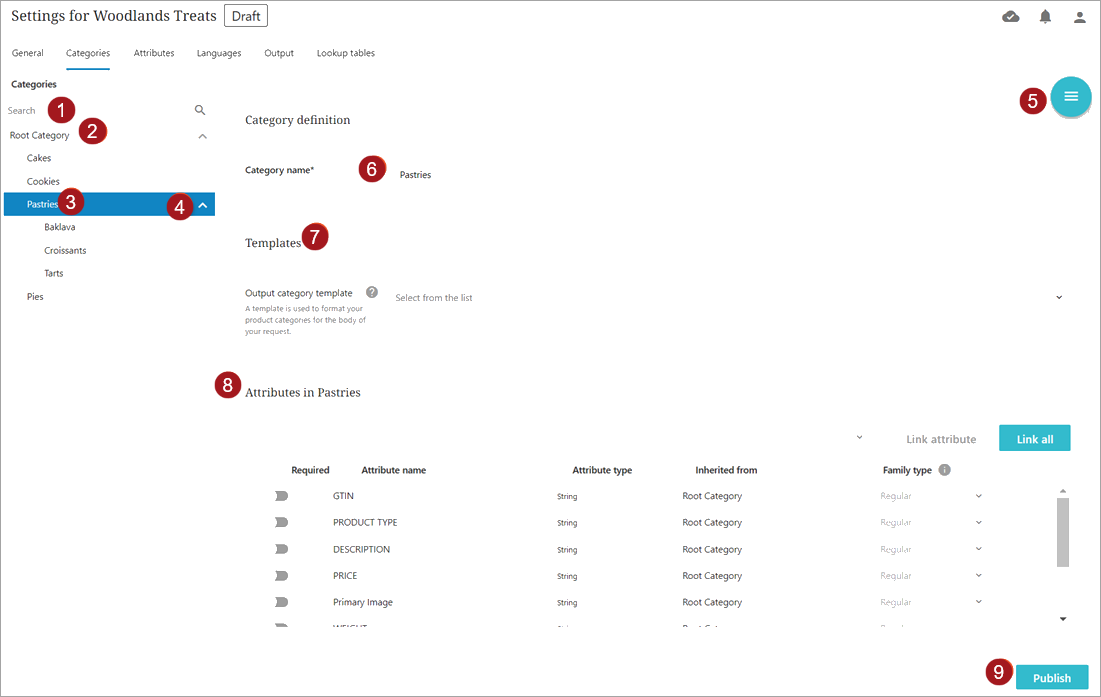
Task: Toggle Required for the DESCRIPTION attribute
Action: 281,549
